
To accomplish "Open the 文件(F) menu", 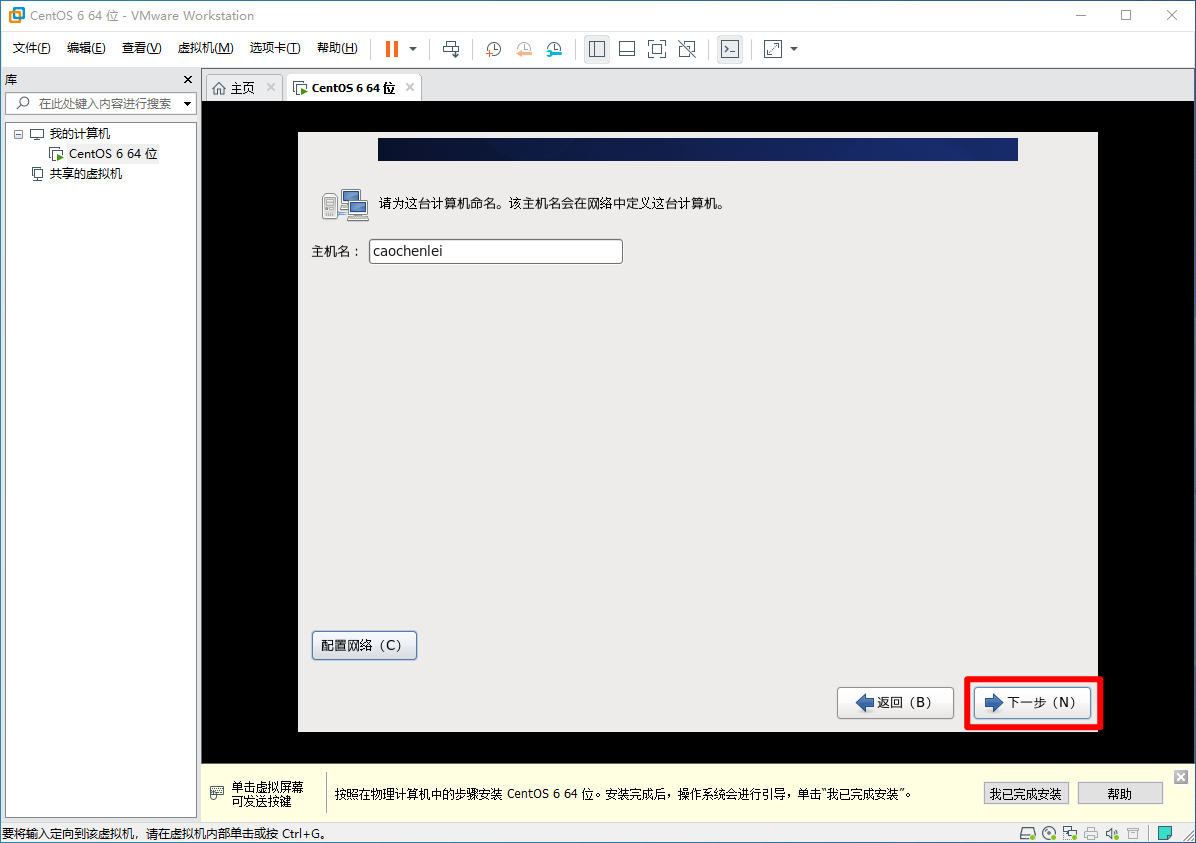I will [x=31, y=48].
